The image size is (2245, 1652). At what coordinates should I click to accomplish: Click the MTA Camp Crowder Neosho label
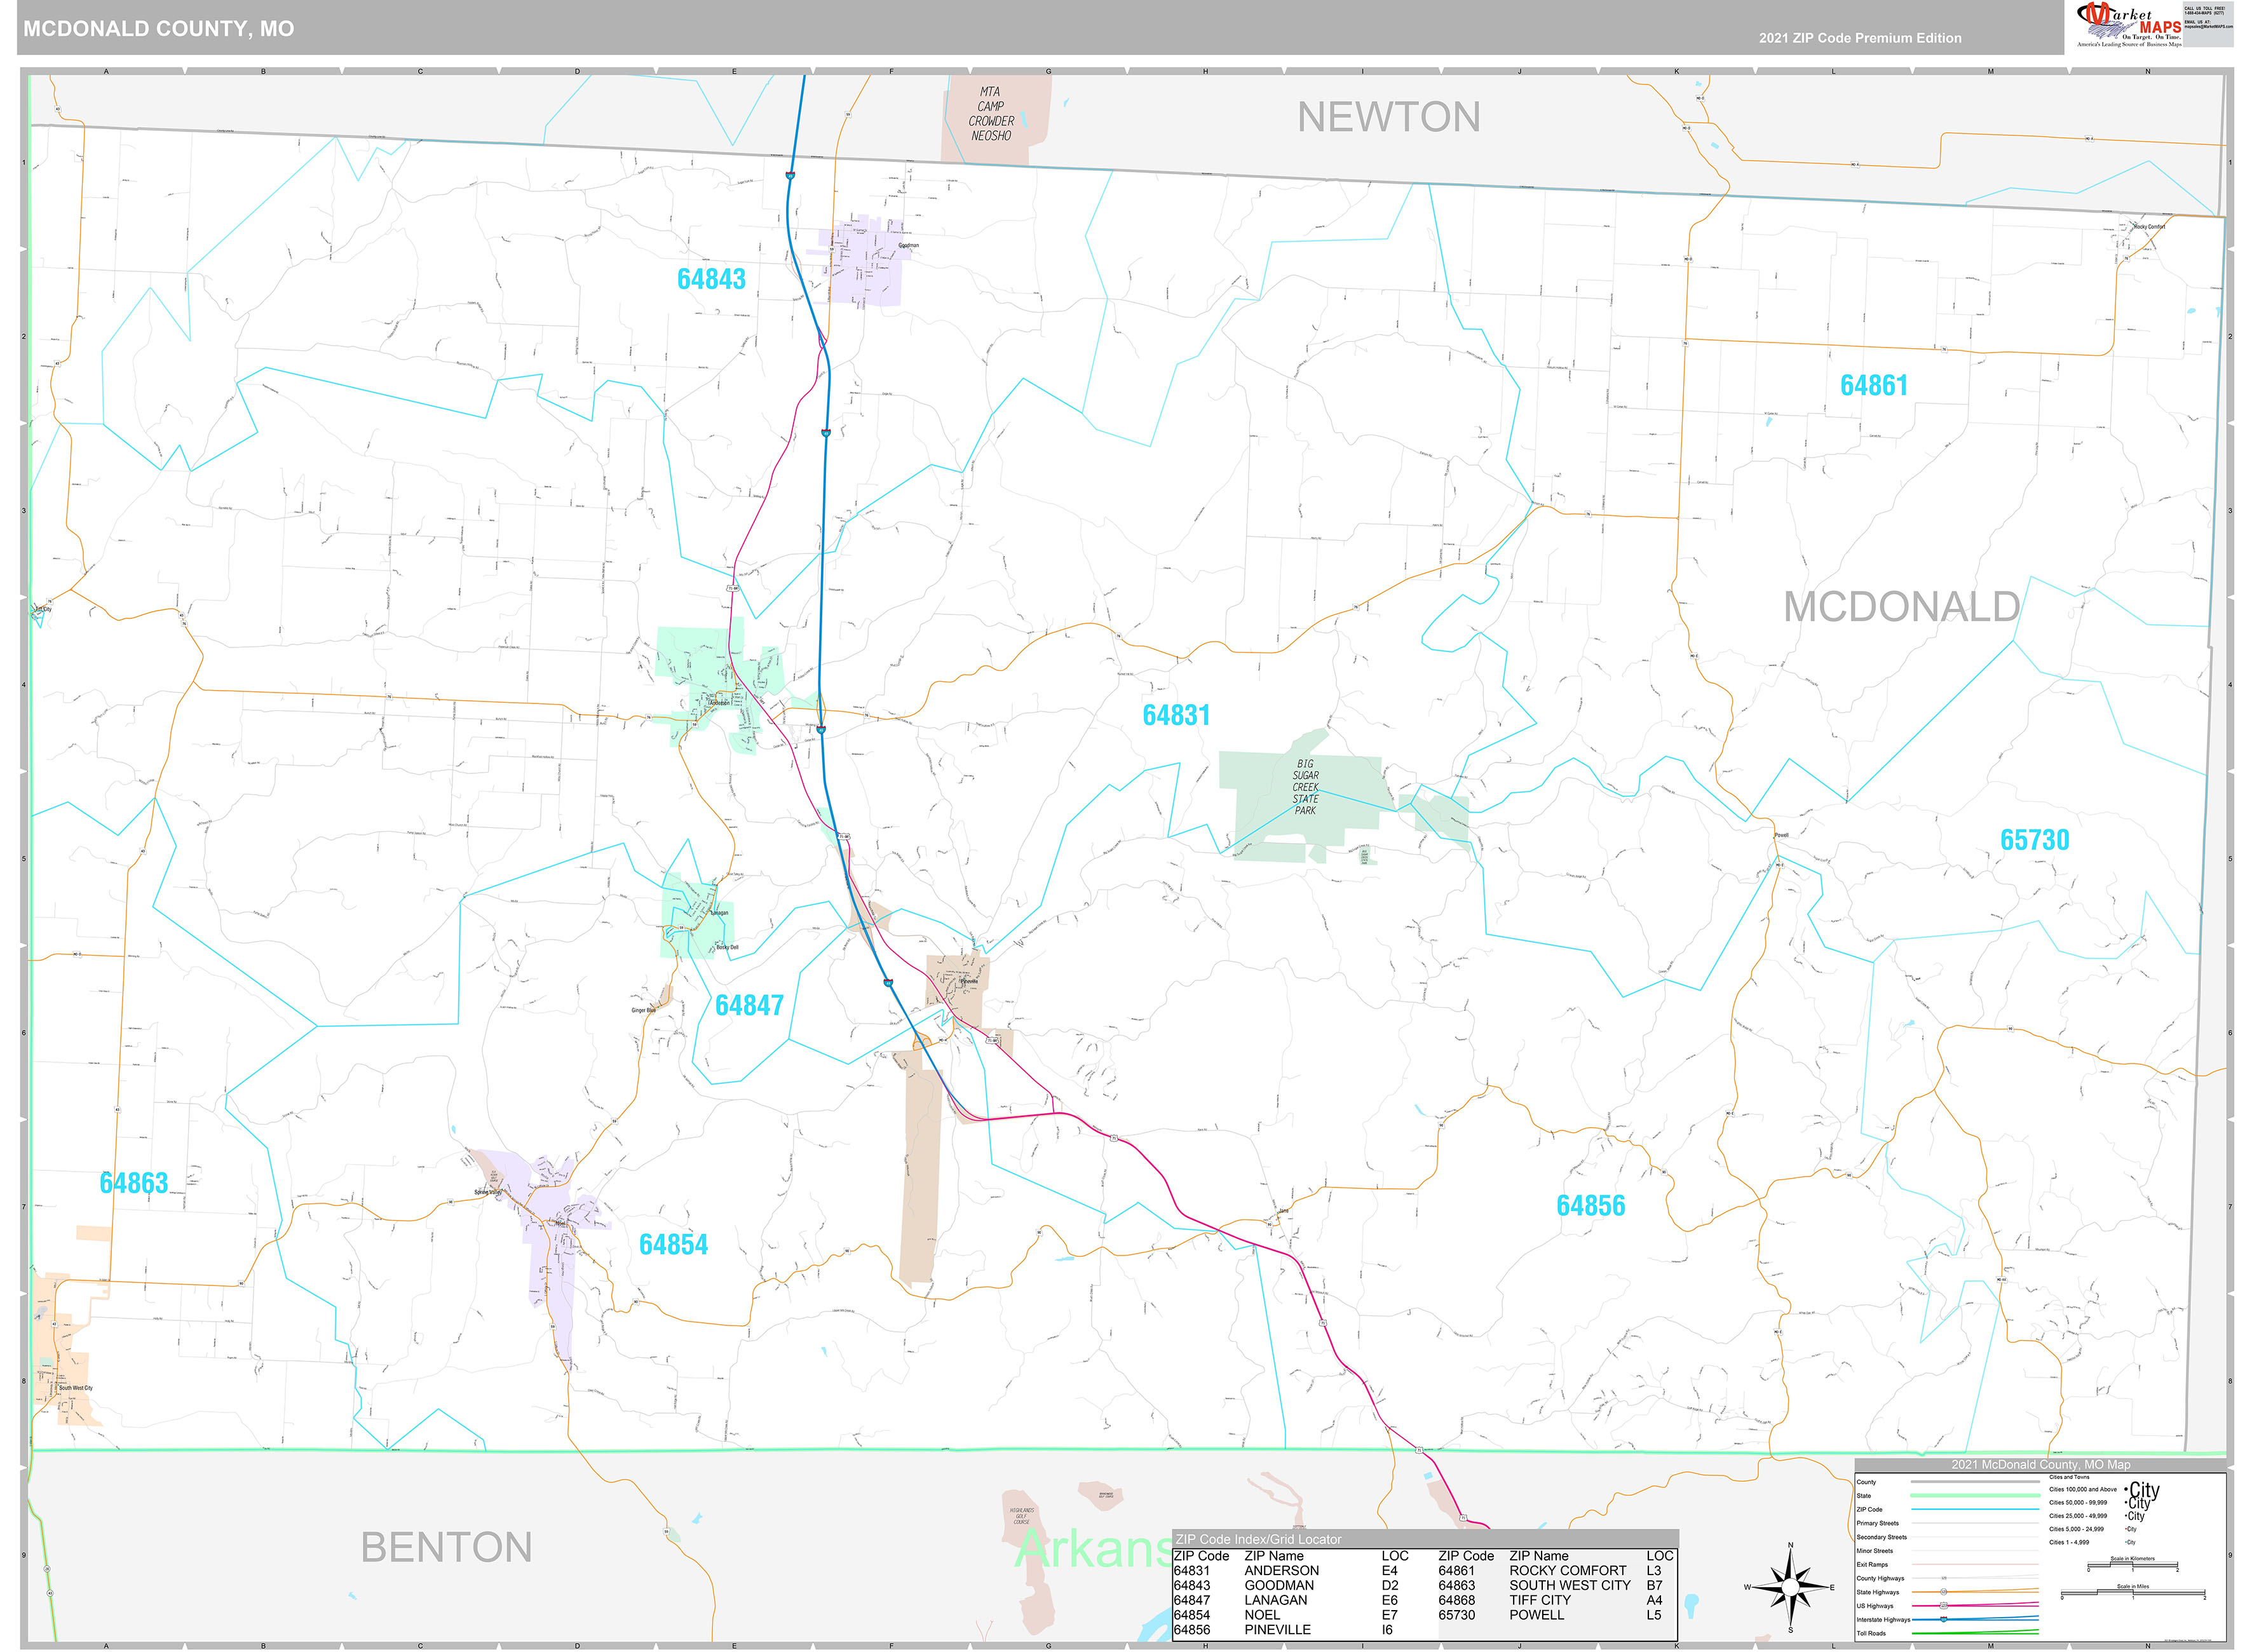(x=991, y=114)
